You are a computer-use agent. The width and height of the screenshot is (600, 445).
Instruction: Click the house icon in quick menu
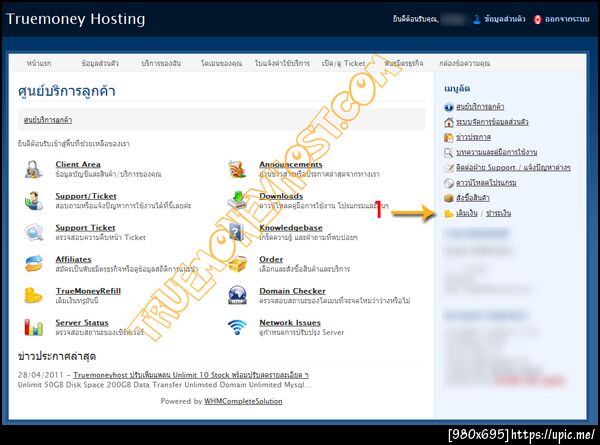(x=448, y=122)
